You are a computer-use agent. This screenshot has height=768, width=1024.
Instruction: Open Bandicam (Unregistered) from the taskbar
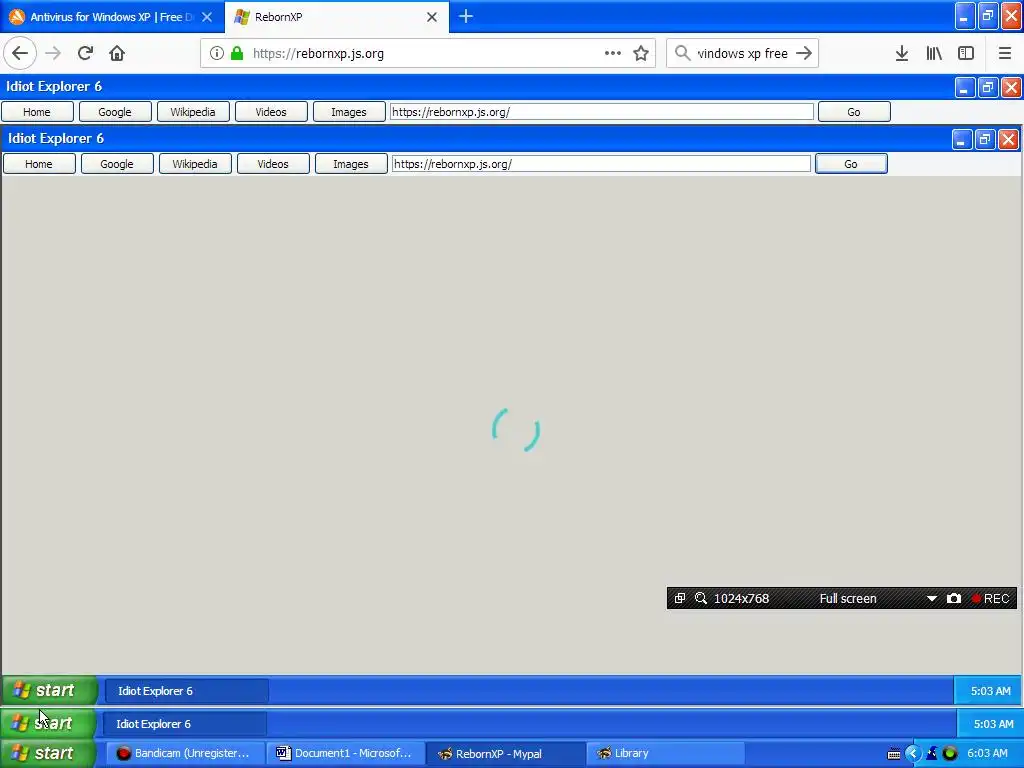coord(184,754)
